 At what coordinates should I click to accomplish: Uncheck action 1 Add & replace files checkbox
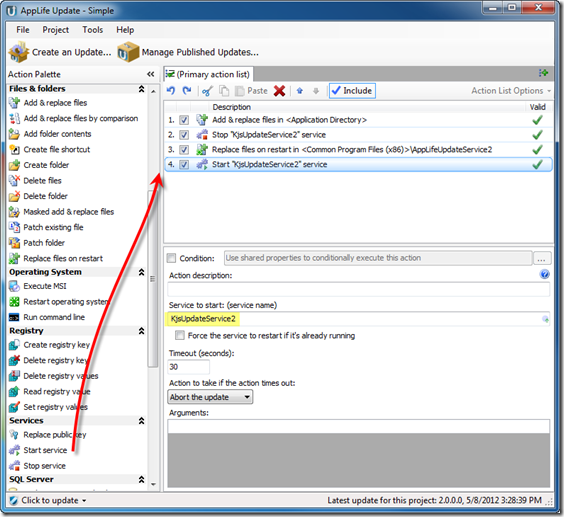click(x=184, y=120)
